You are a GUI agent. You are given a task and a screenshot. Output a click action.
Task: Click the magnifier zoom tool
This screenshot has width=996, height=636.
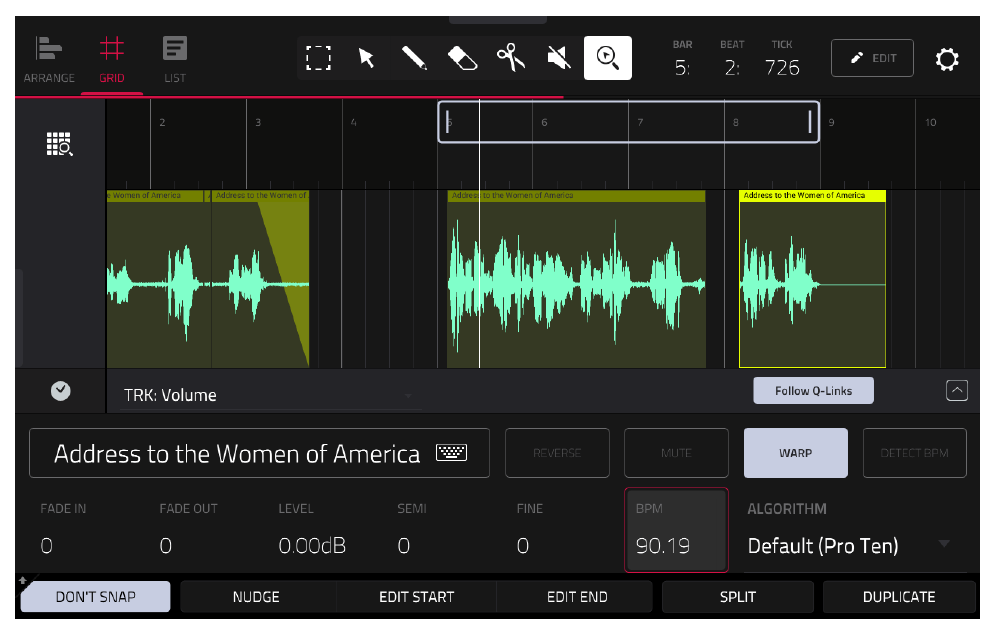point(608,58)
